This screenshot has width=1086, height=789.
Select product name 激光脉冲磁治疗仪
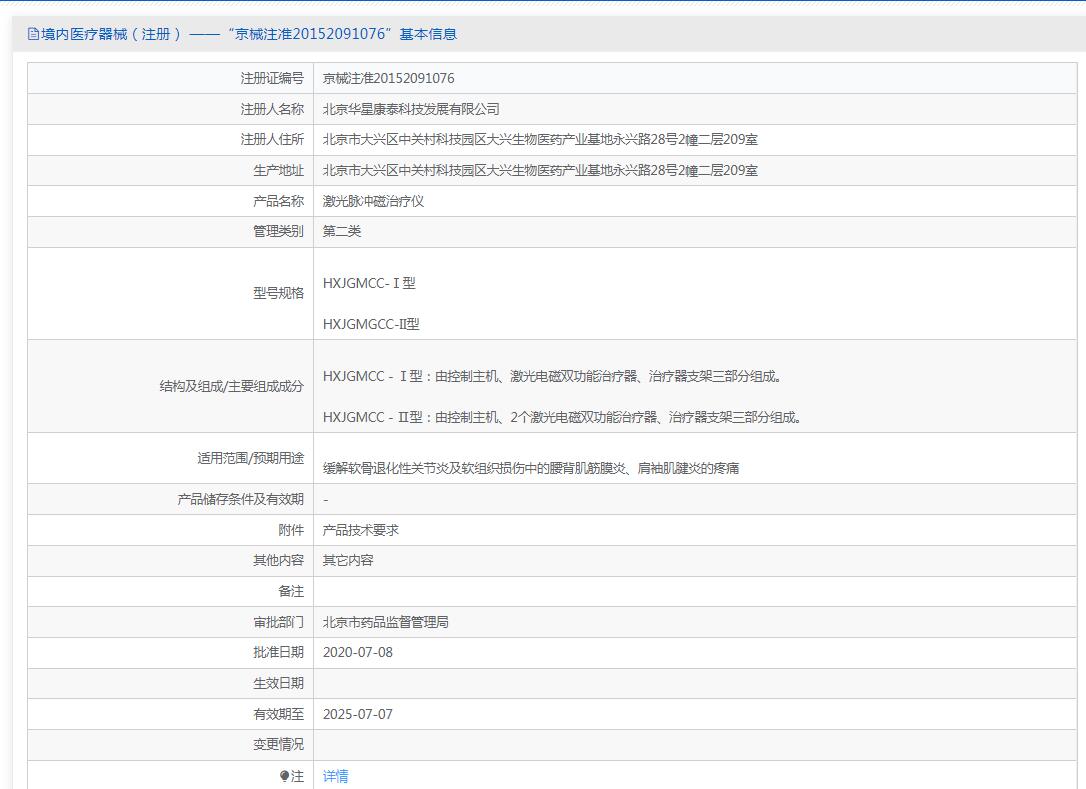tap(373, 201)
